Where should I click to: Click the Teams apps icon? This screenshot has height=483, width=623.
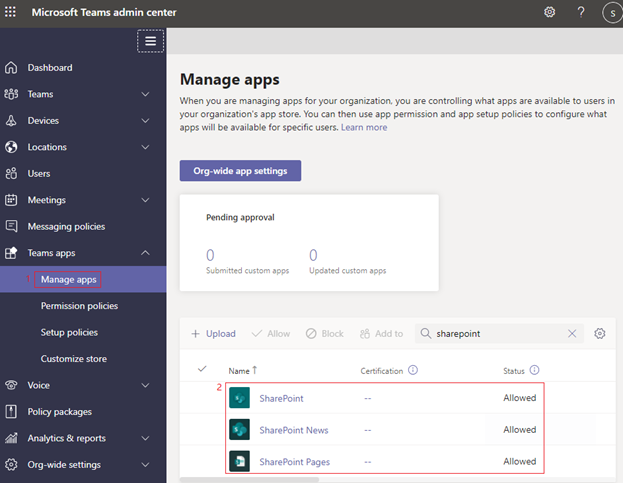(11, 253)
